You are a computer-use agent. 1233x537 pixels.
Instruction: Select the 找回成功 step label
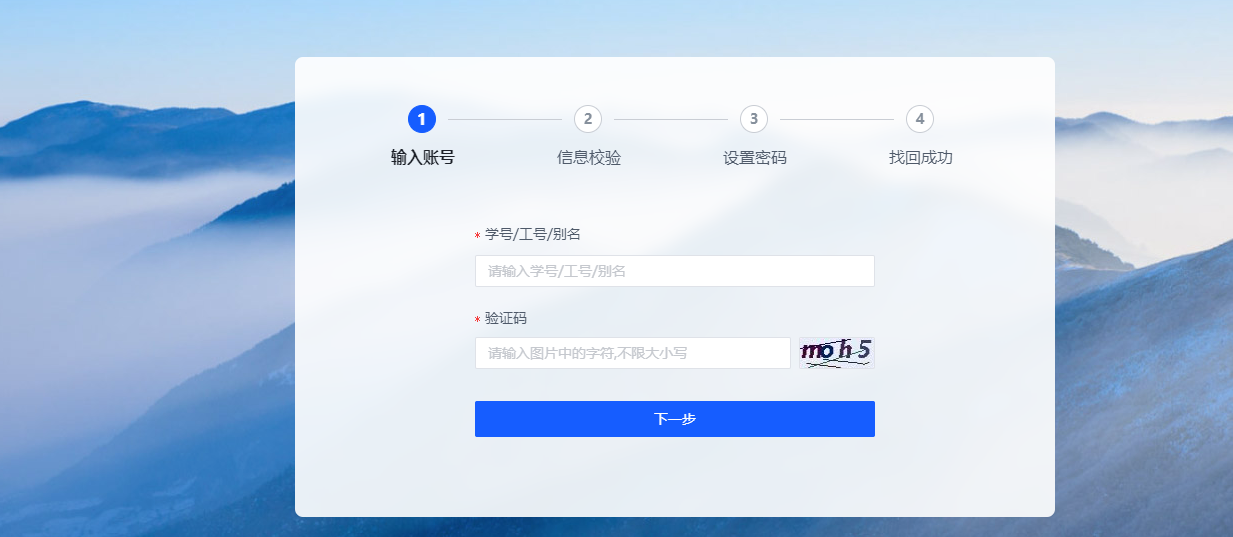tap(921, 158)
